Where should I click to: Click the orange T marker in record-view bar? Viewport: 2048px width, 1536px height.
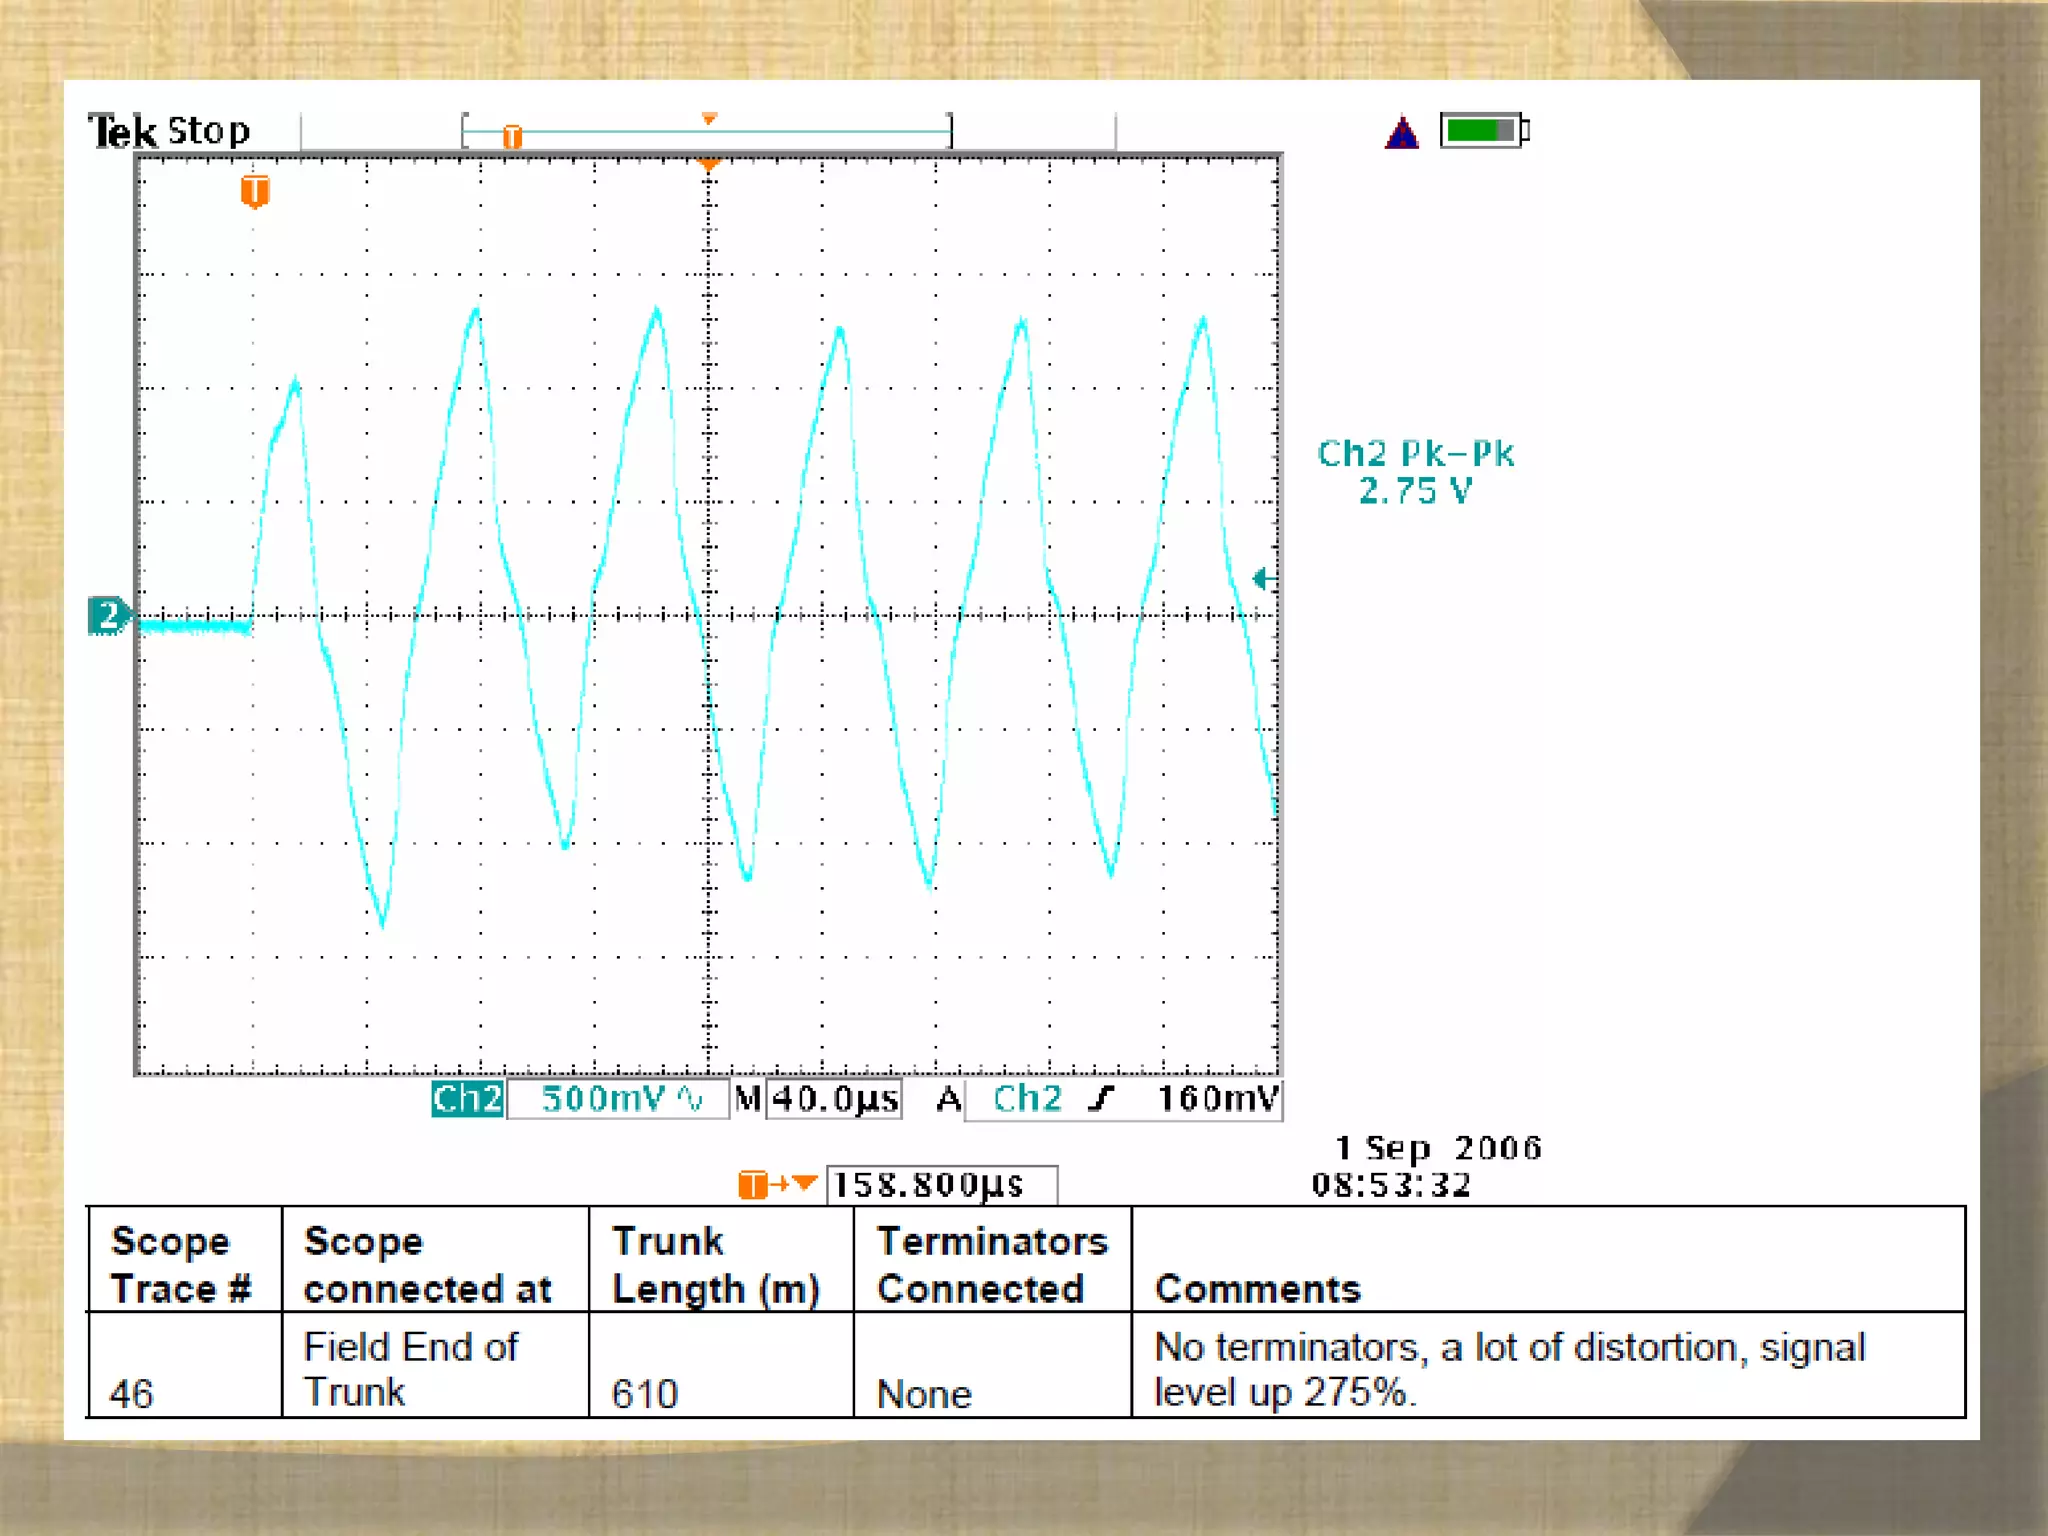click(x=512, y=136)
